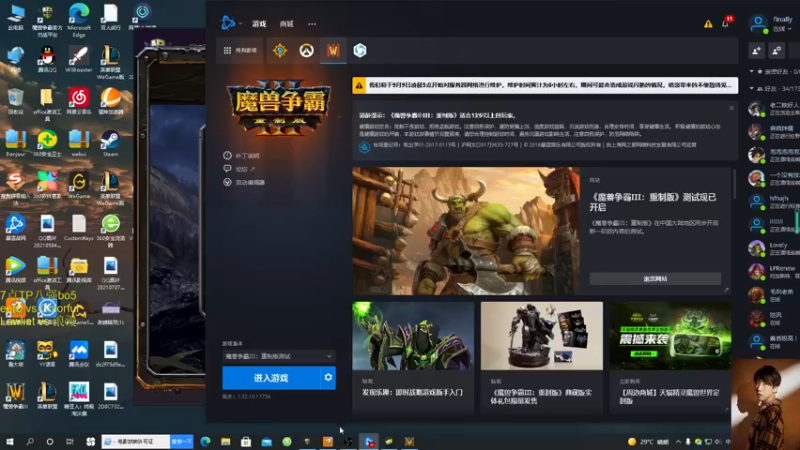
Task: Open Microsoft Edge desktop shortcut
Action: 79,19
